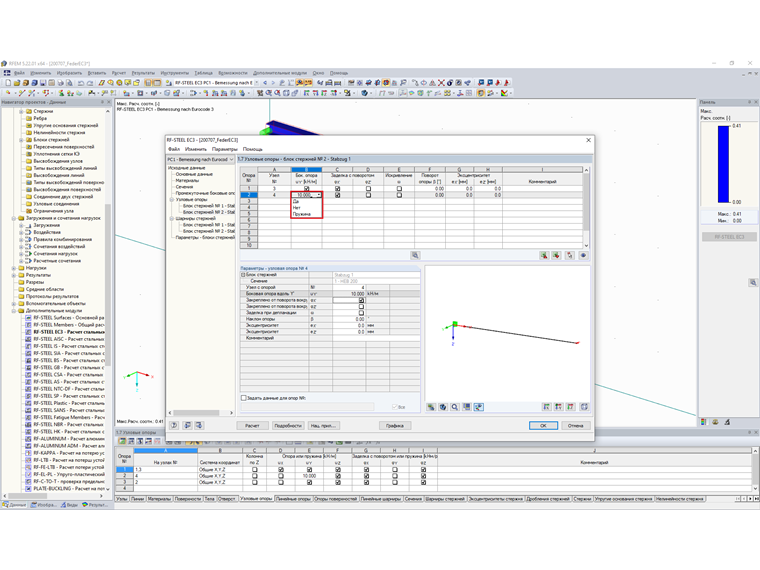Image resolution: width=760 pixels, height=570 pixels.
Task: Switch to the 'Материалы' bottom table tab
Action: [x=159, y=499]
